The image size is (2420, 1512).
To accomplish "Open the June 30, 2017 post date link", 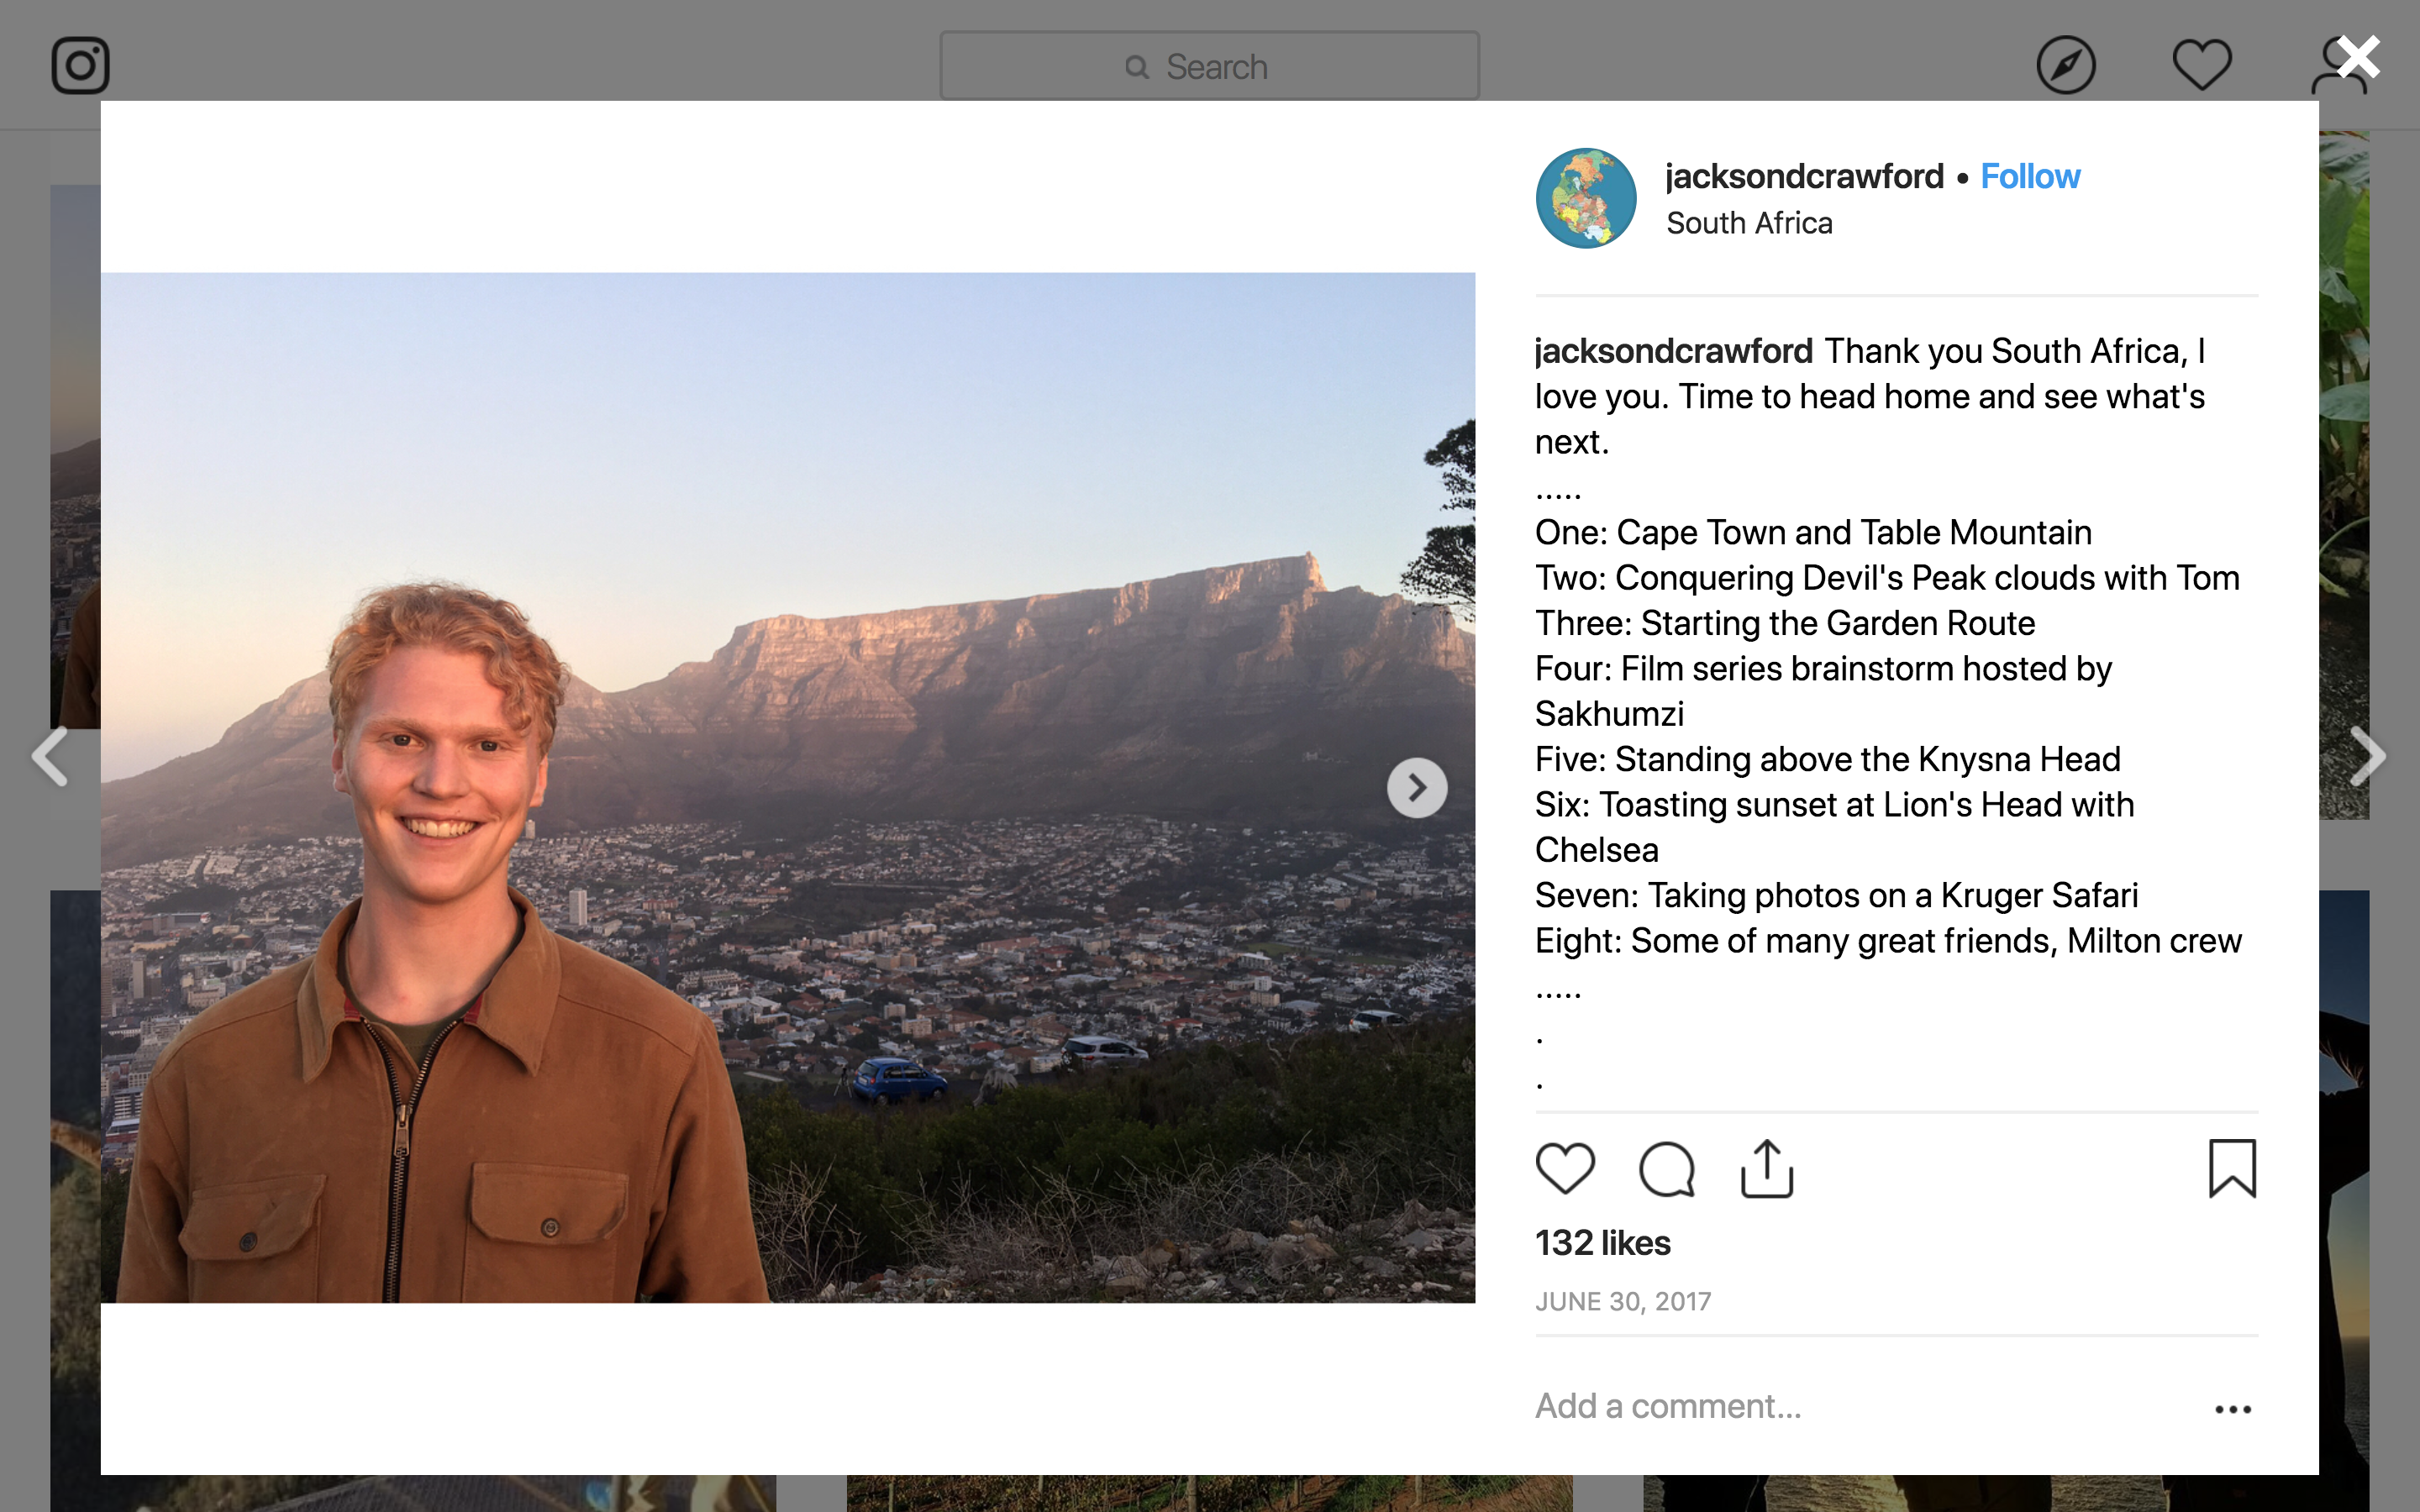I will pos(1623,1301).
